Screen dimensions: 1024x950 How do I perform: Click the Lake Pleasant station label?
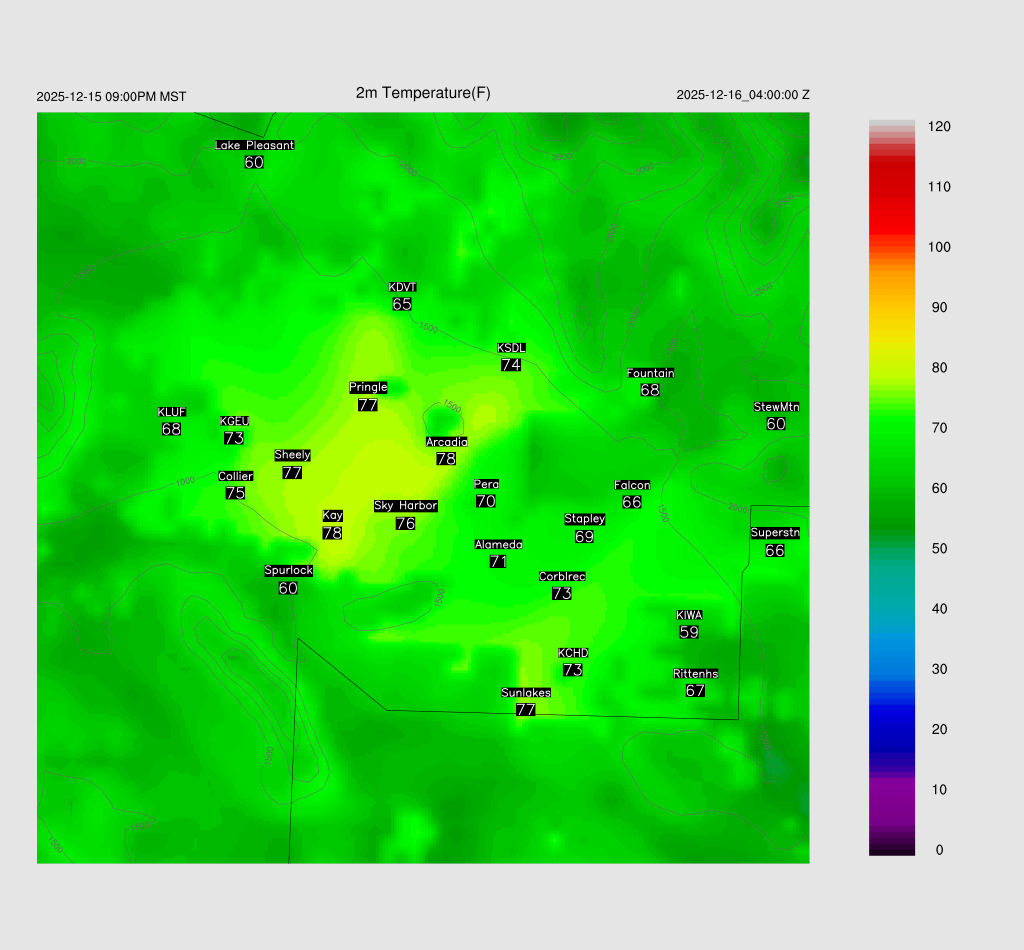tap(254, 145)
